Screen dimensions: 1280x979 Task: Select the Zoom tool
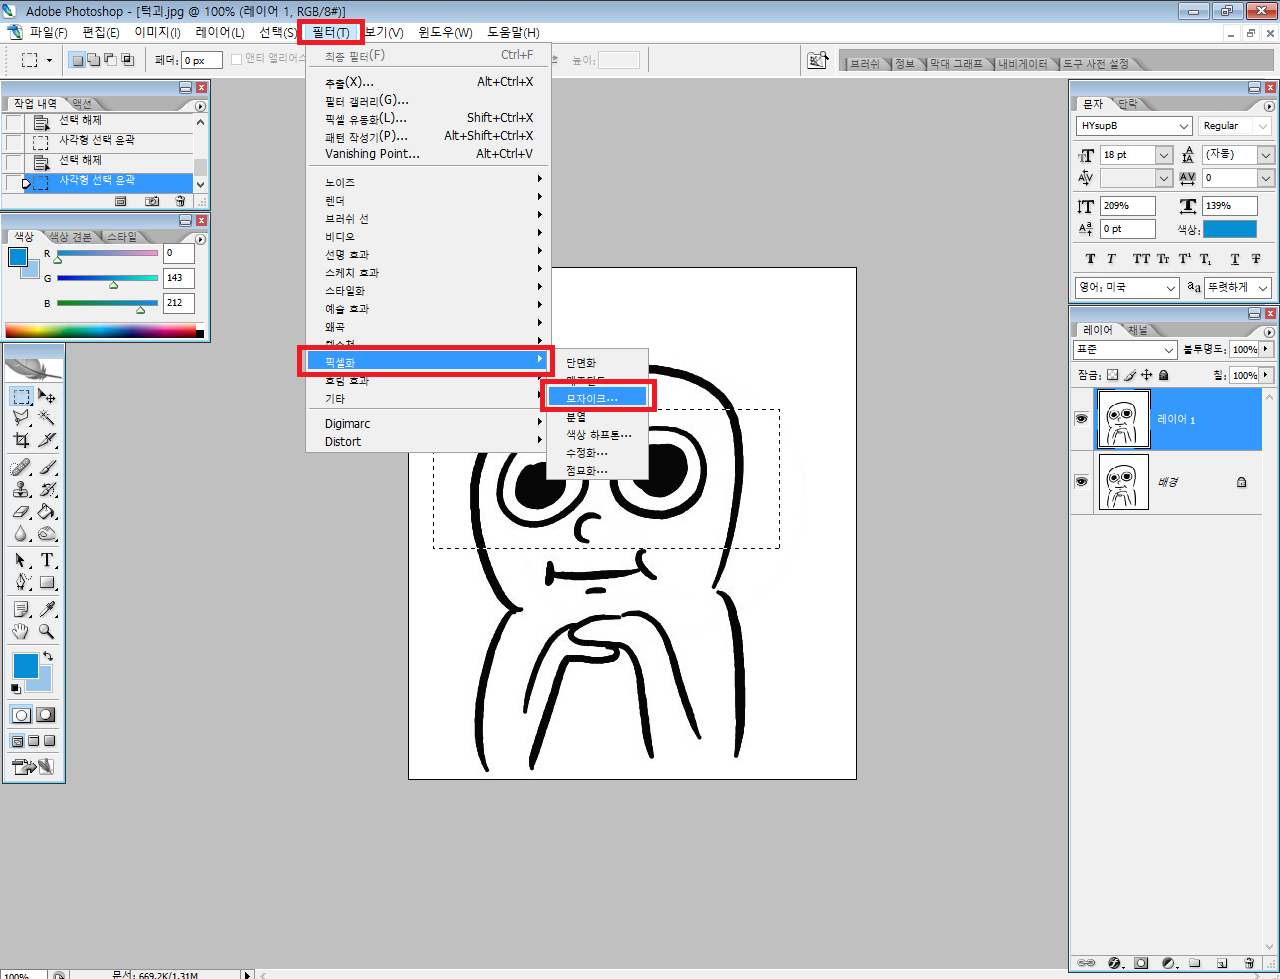[46, 631]
